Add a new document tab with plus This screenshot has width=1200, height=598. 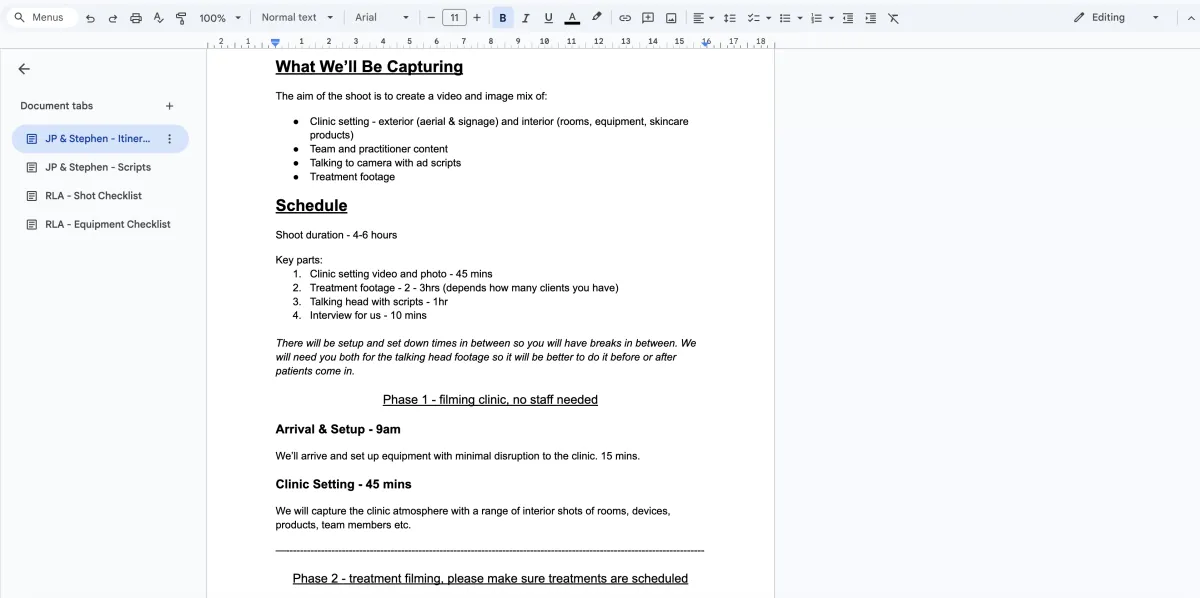(169, 106)
